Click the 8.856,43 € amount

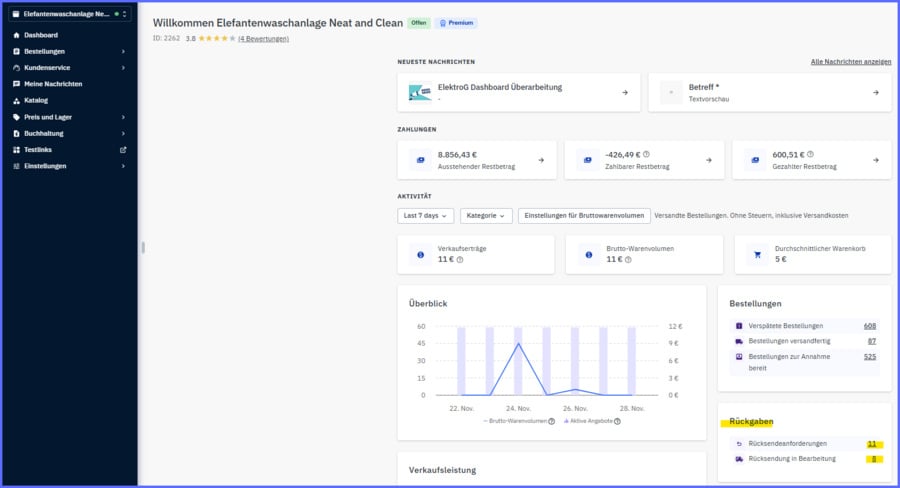pyautogui.click(x=457, y=155)
